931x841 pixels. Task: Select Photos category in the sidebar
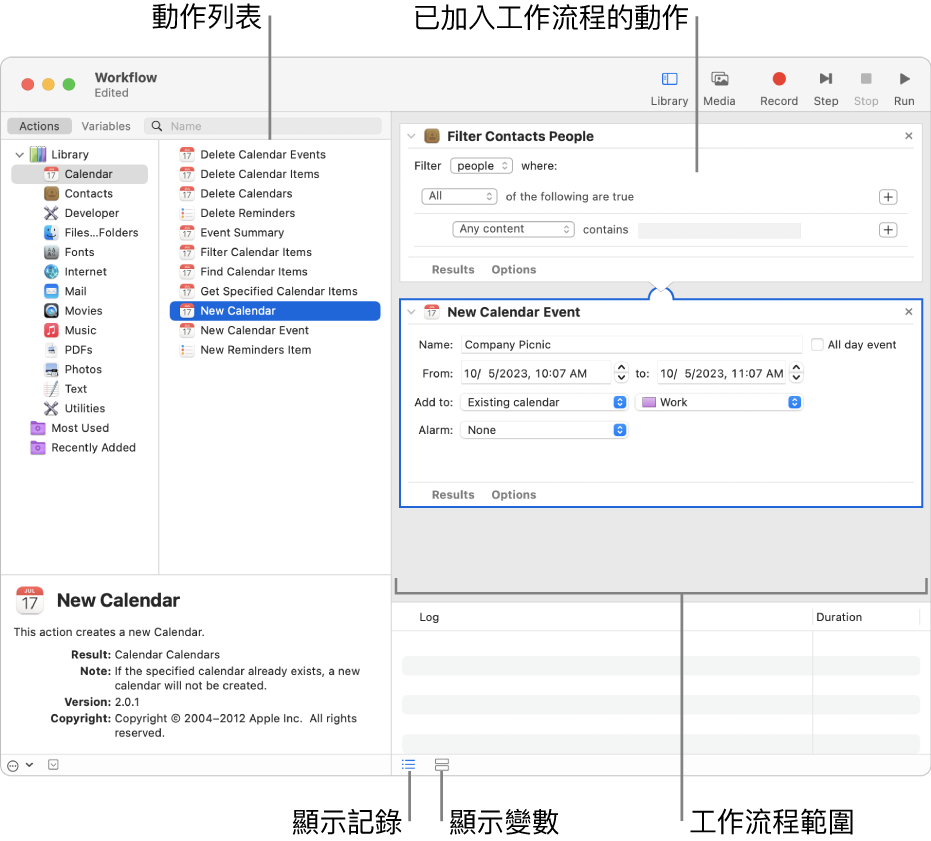(74, 370)
